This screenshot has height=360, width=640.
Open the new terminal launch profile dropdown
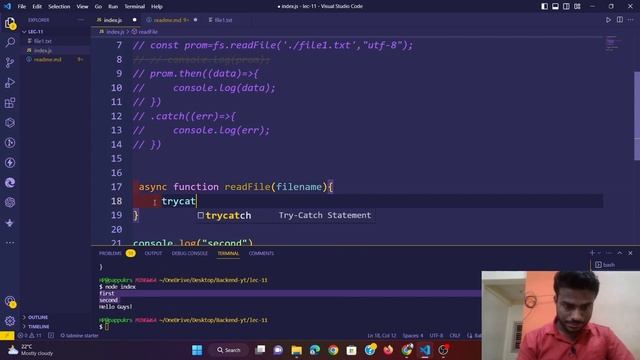[x=599, y=253]
